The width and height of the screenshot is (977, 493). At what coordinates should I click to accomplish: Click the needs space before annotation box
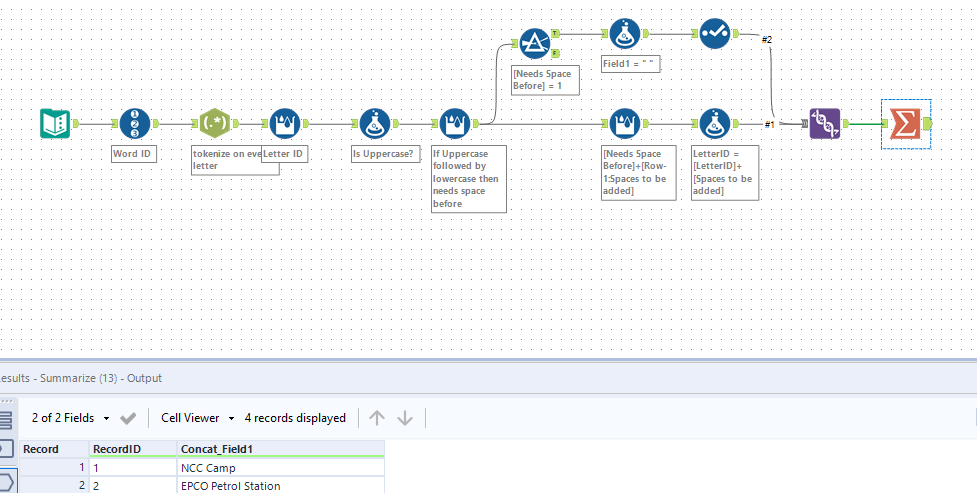(x=469, y=179)
